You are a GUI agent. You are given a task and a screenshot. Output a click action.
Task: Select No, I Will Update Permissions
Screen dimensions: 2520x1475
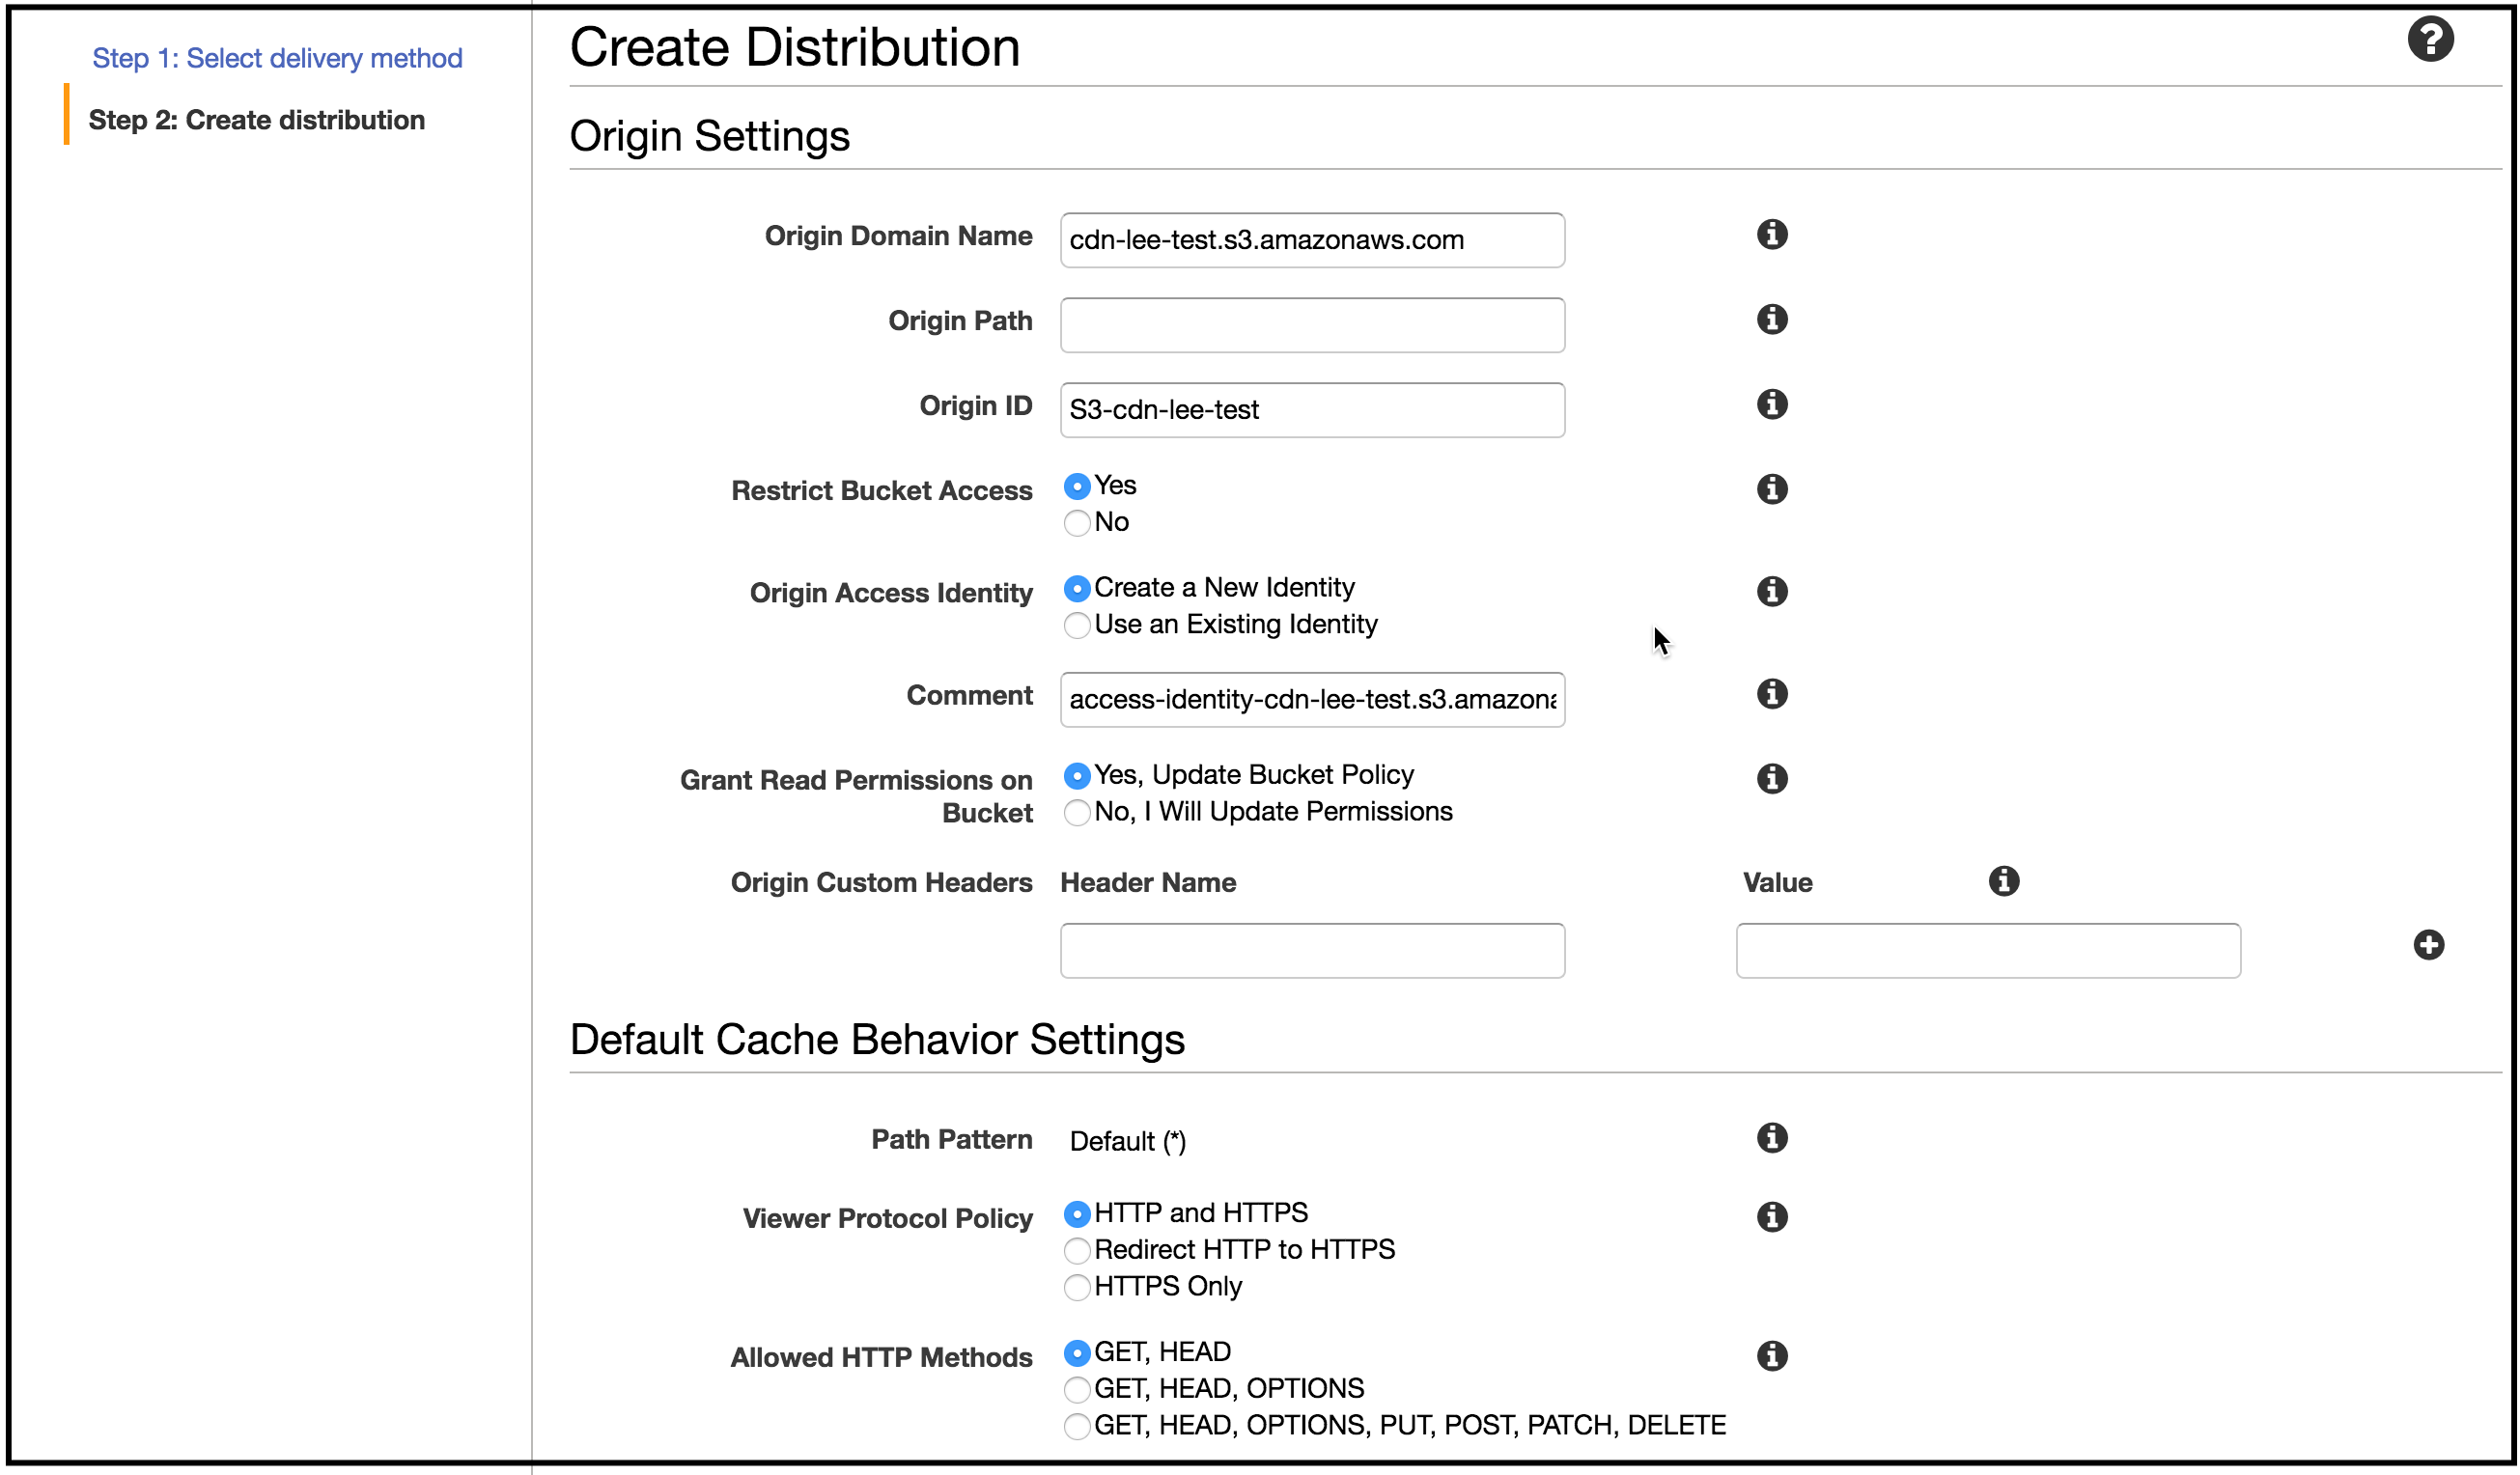coord(1077,812)
